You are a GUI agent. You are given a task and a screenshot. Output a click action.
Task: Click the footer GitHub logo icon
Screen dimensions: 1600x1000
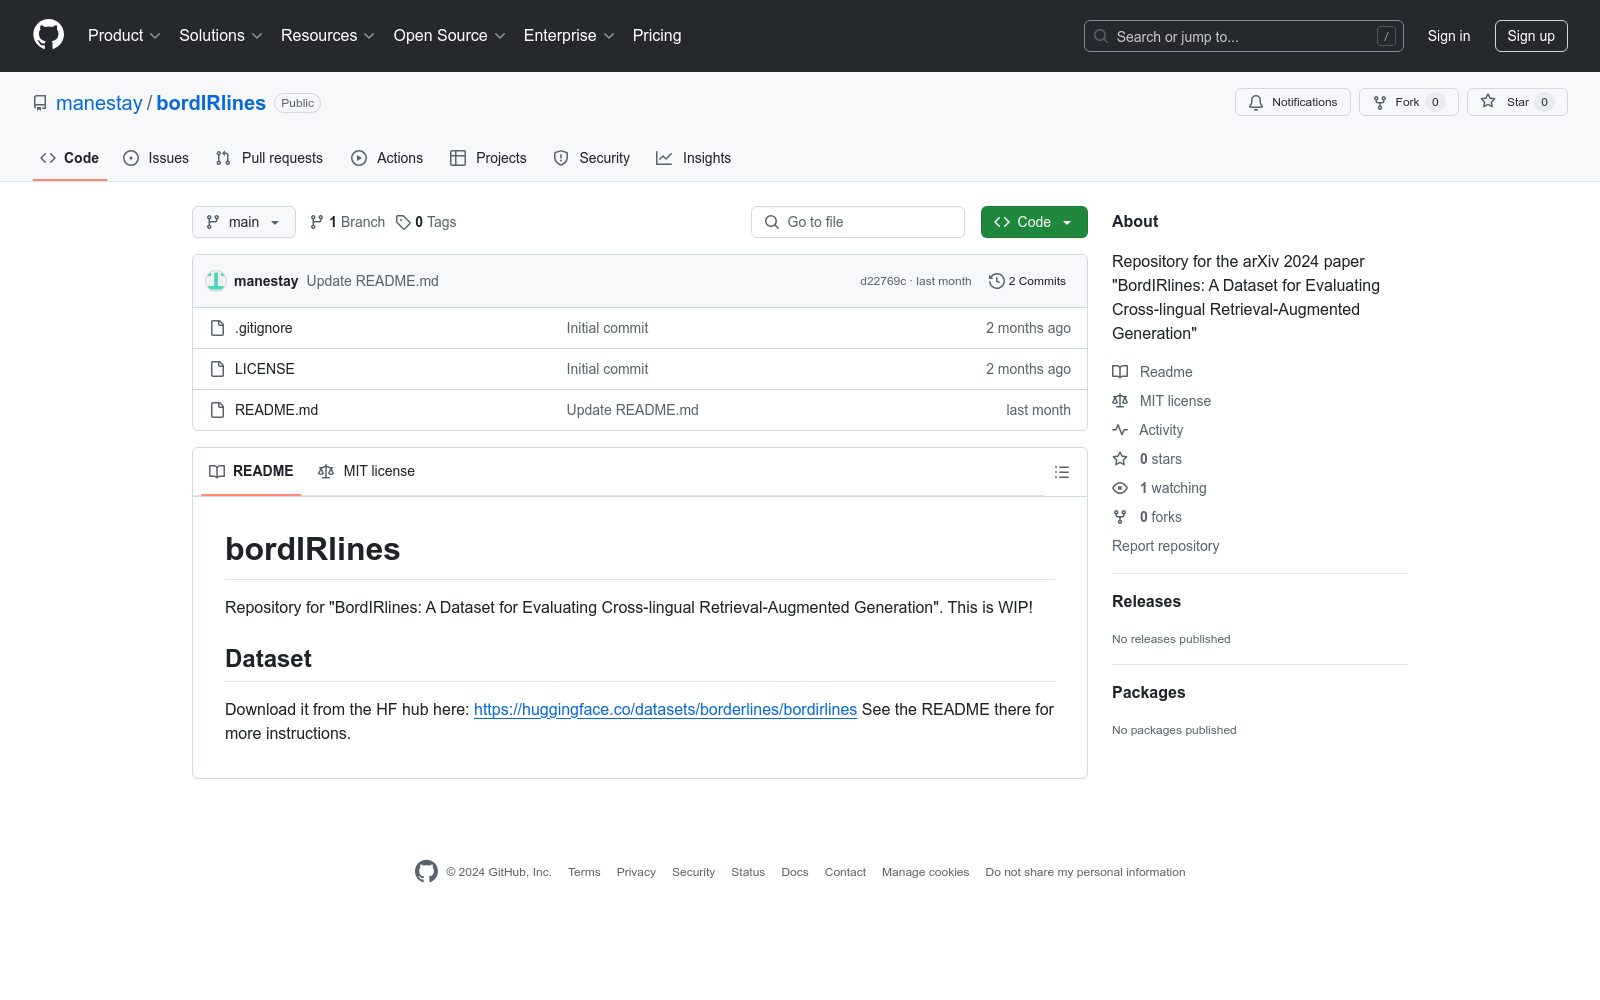(x=426, y=872)
